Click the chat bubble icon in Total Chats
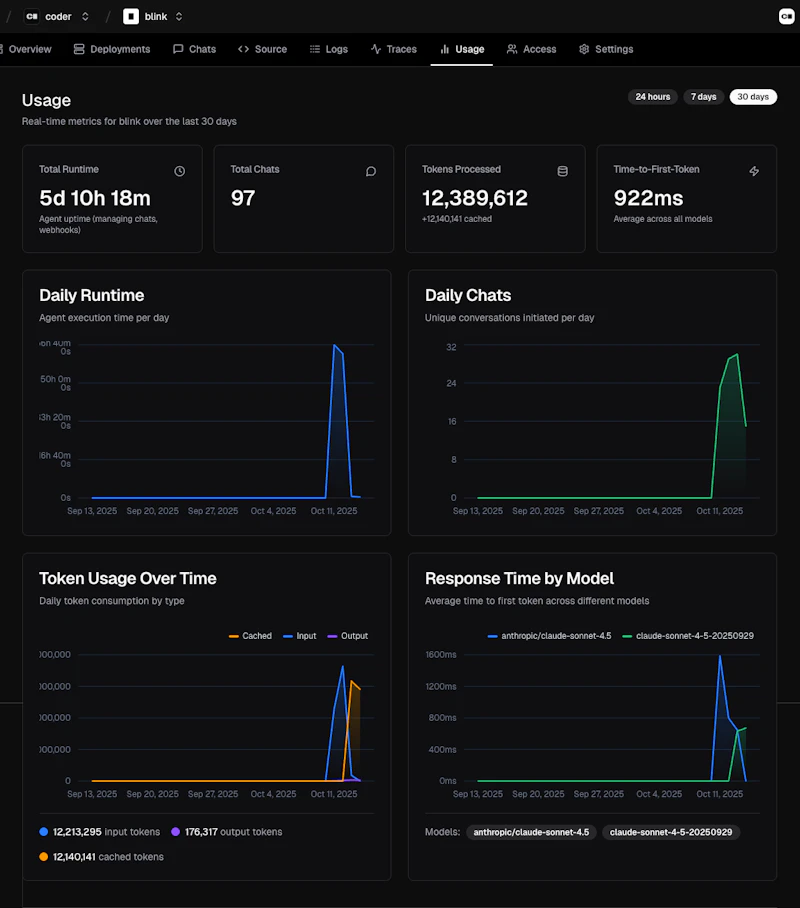 click(371, 171)
